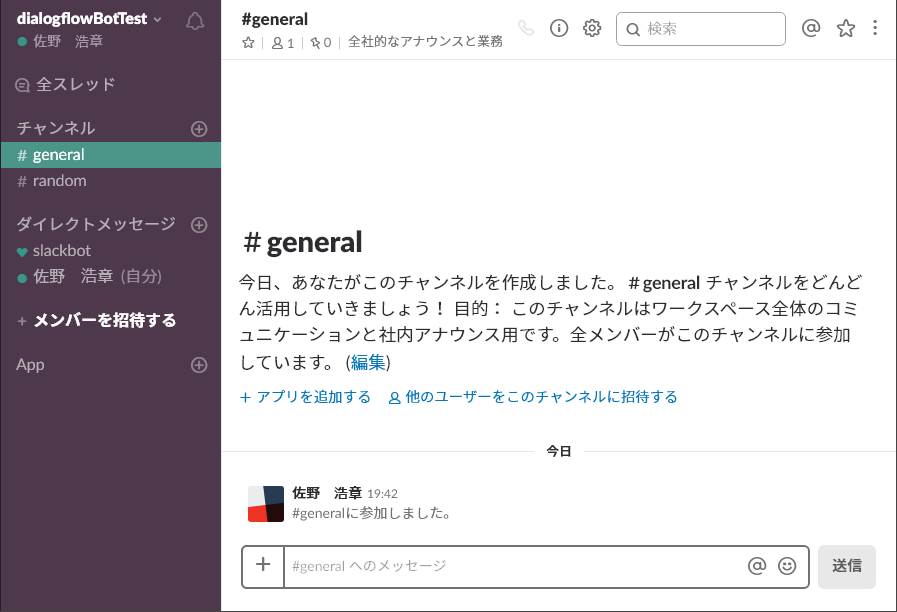Select the # general channel
This screenshot has height=612, width=897.
coord(110,155)
